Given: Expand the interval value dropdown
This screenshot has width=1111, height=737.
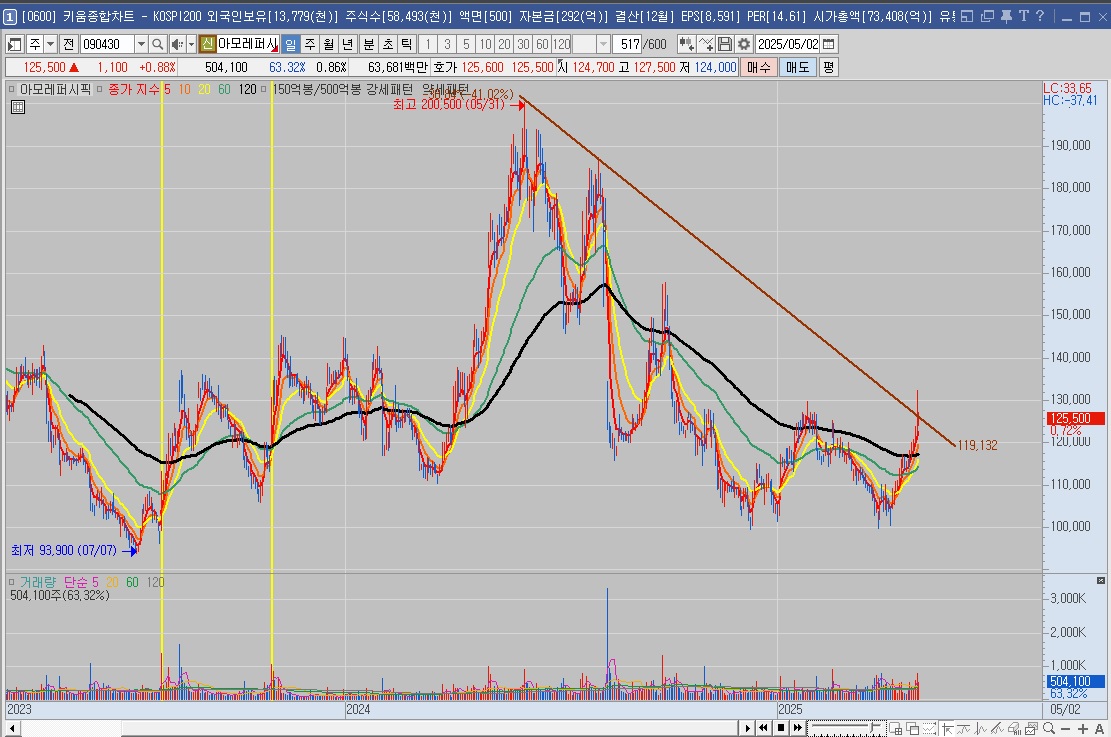Looking at the screenshot, I should [x=603, y=44].
